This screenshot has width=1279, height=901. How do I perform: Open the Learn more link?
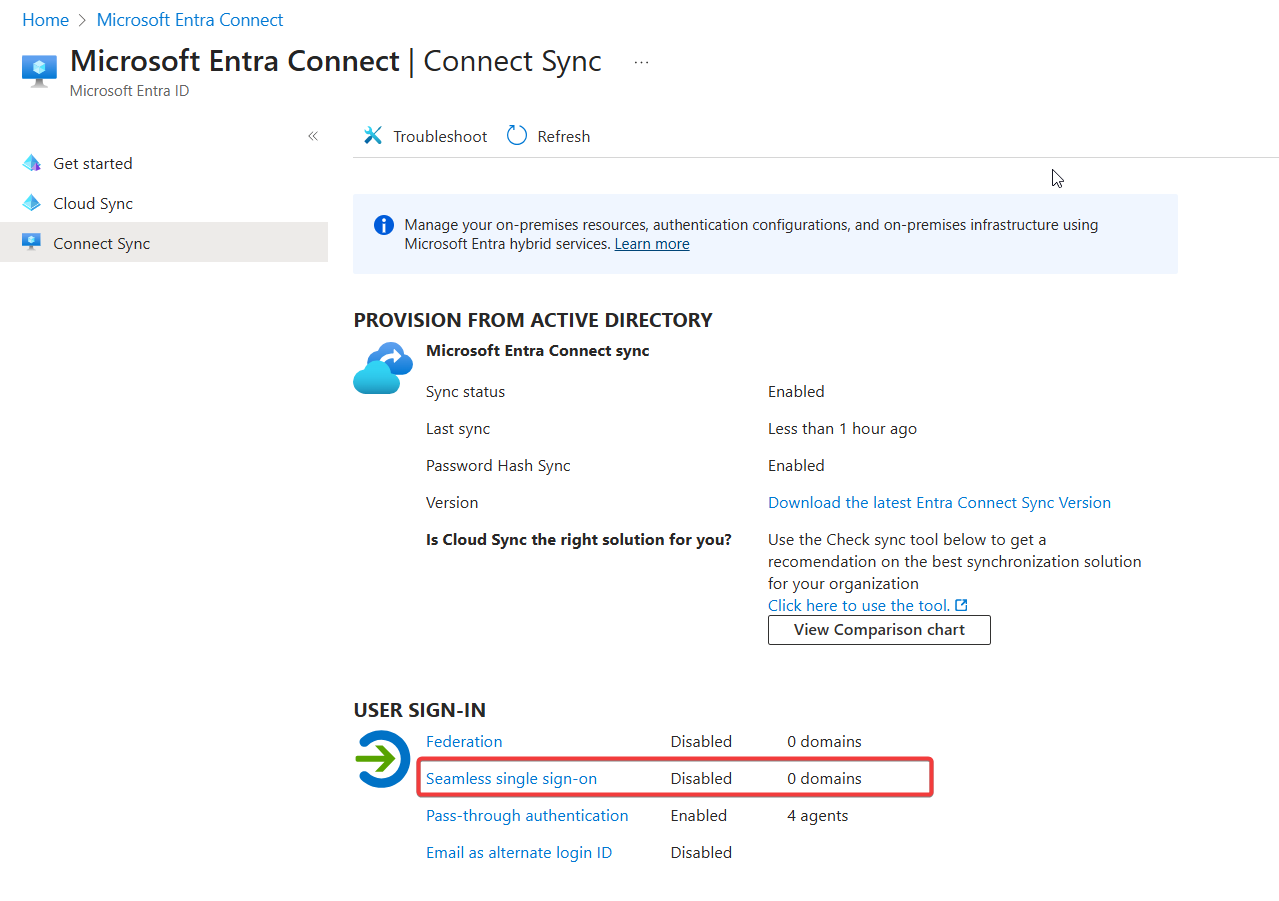(652, 244)
